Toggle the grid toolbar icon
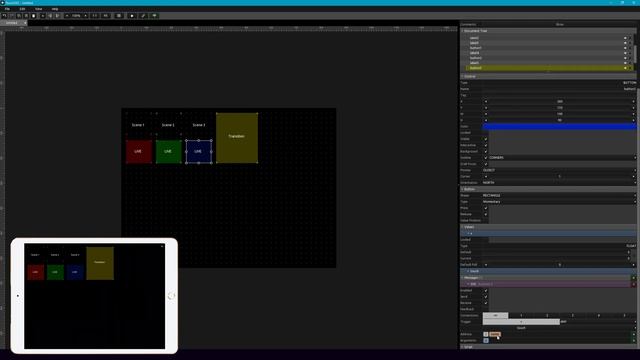640x360 pixels. tap(119, 16)
